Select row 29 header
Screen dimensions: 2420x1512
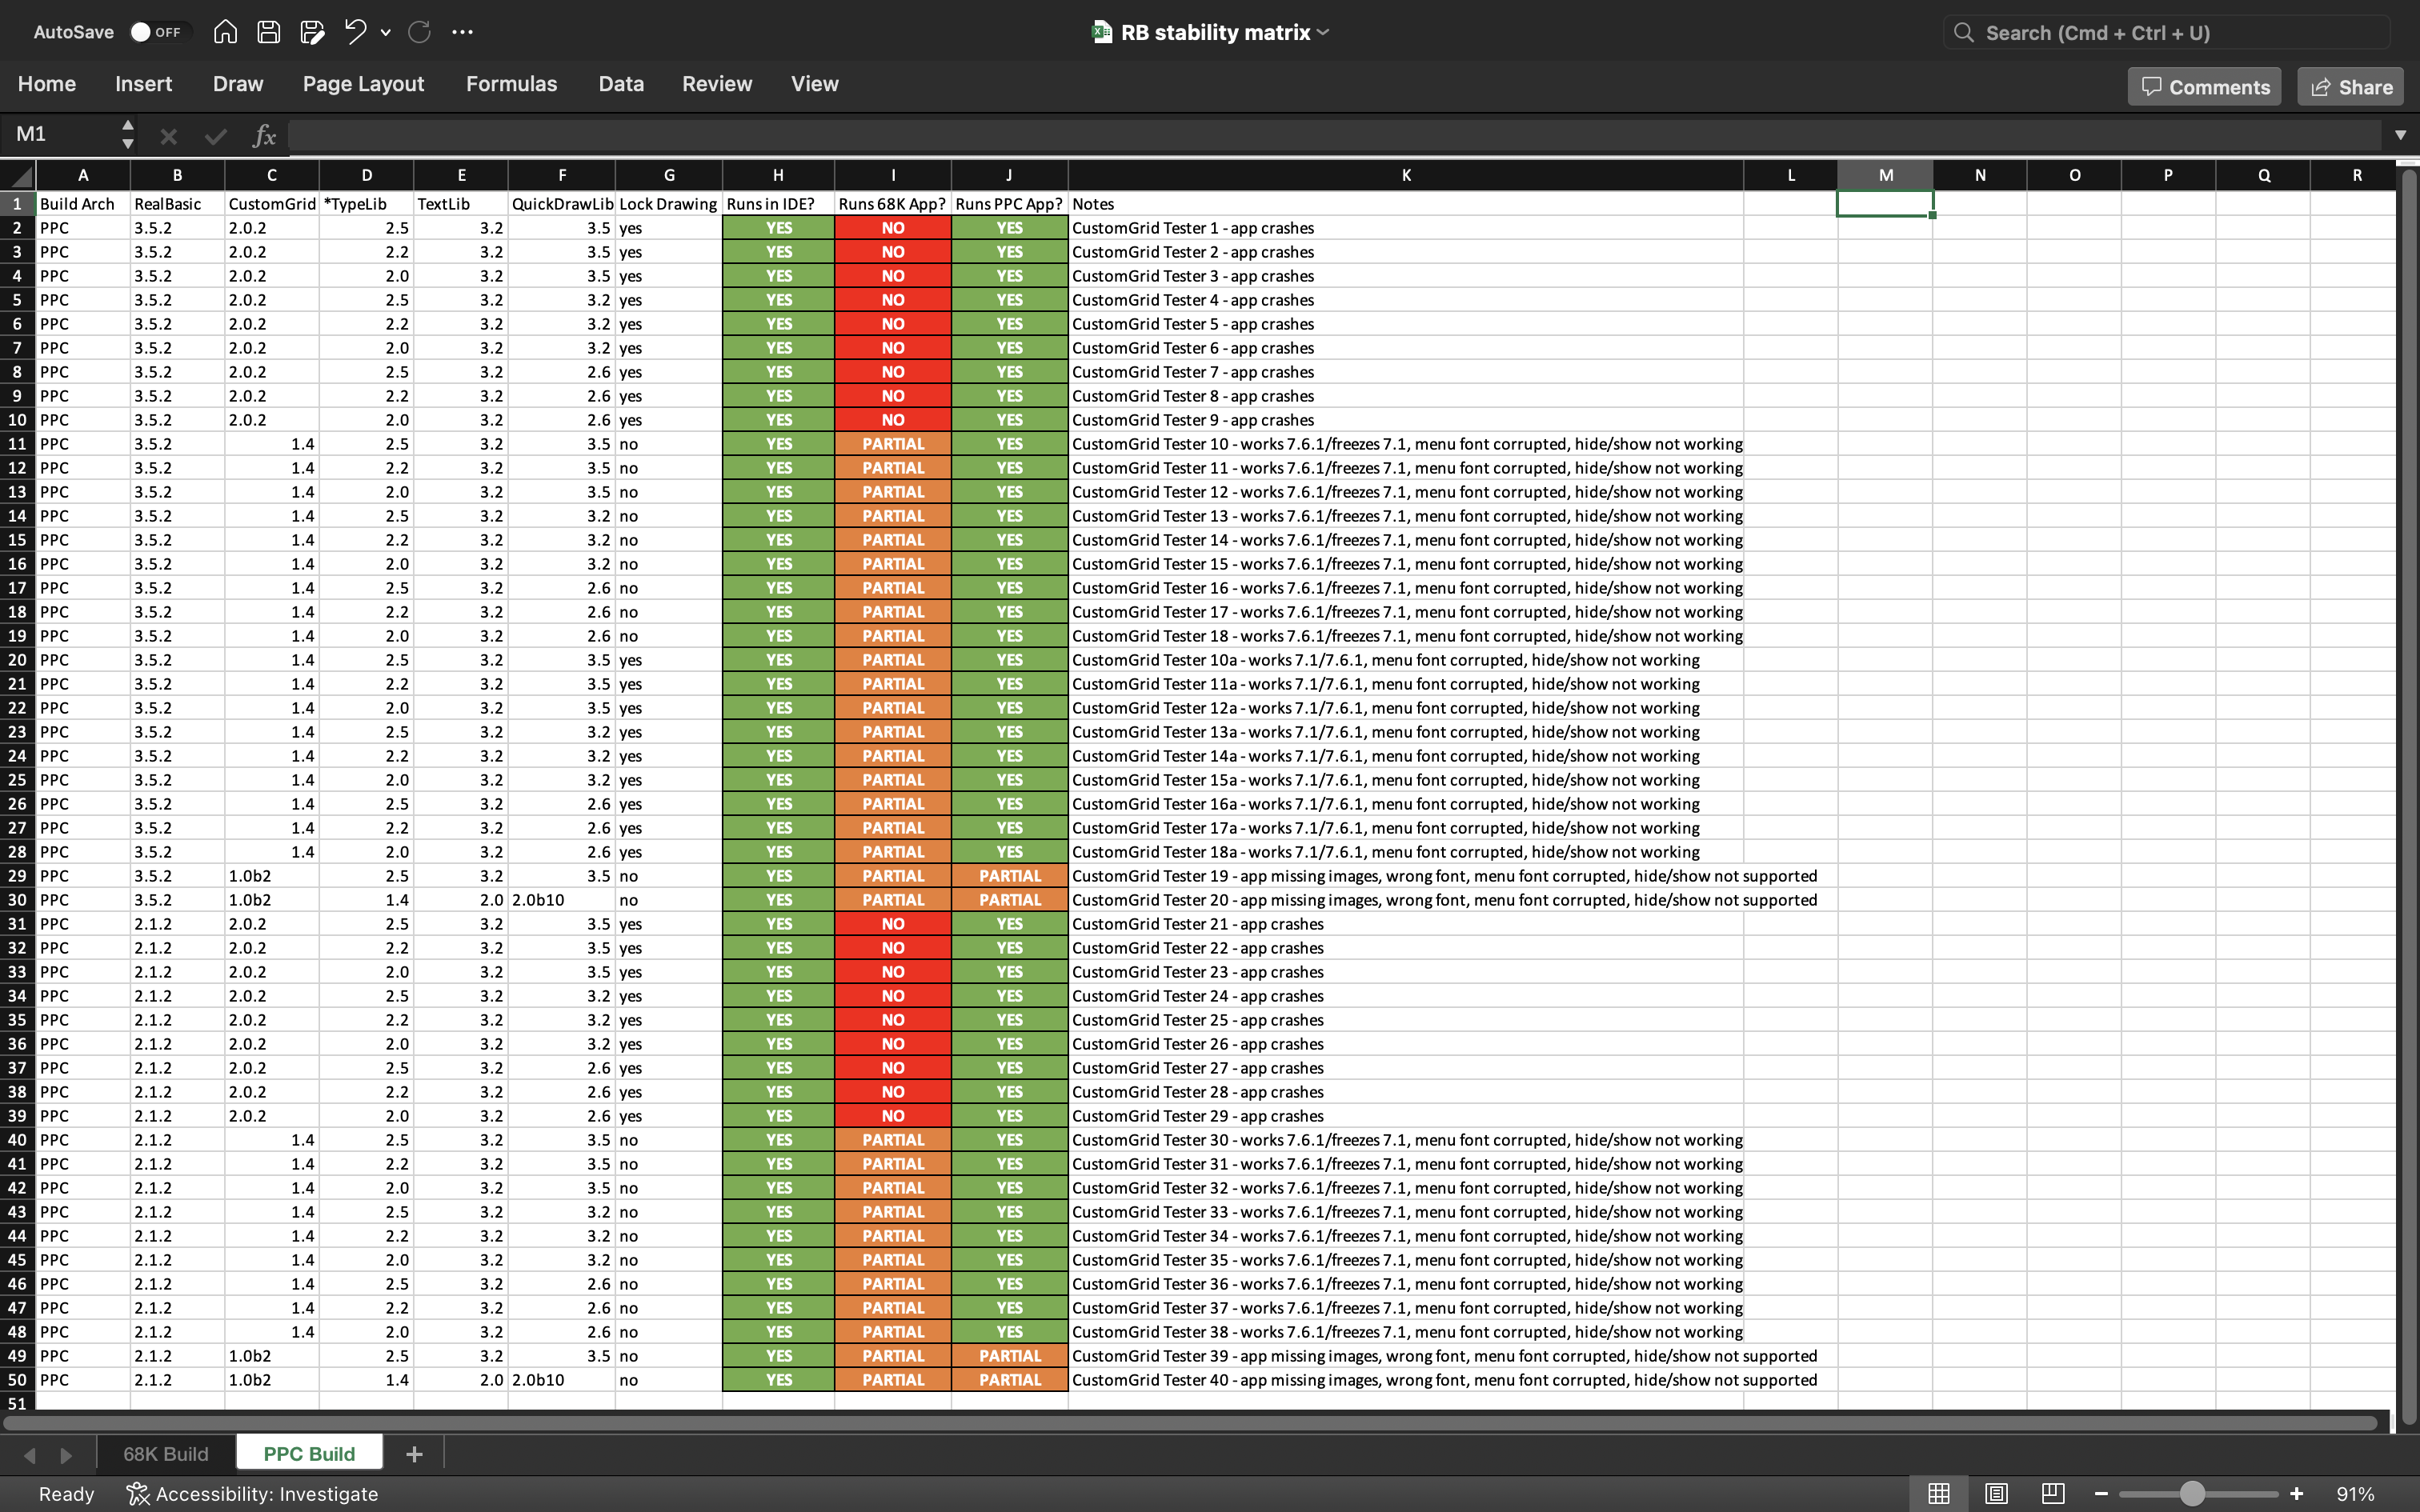pyautogui.click(x=17, y=876)
